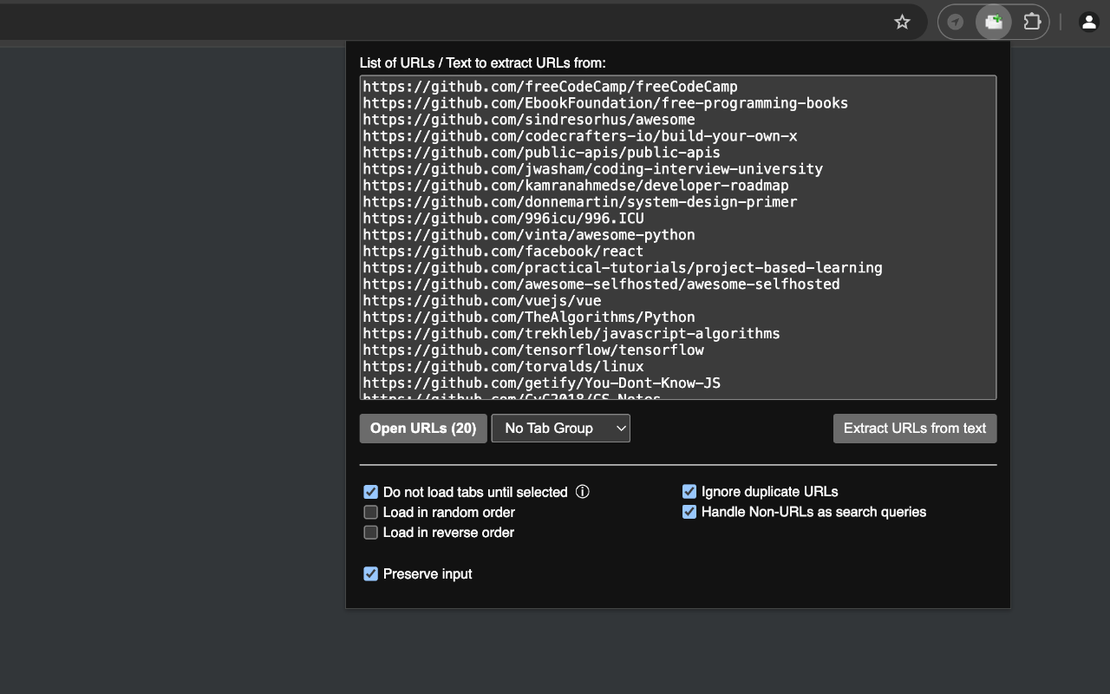Click 'Extract URLs from text' button

click(914, 427)
